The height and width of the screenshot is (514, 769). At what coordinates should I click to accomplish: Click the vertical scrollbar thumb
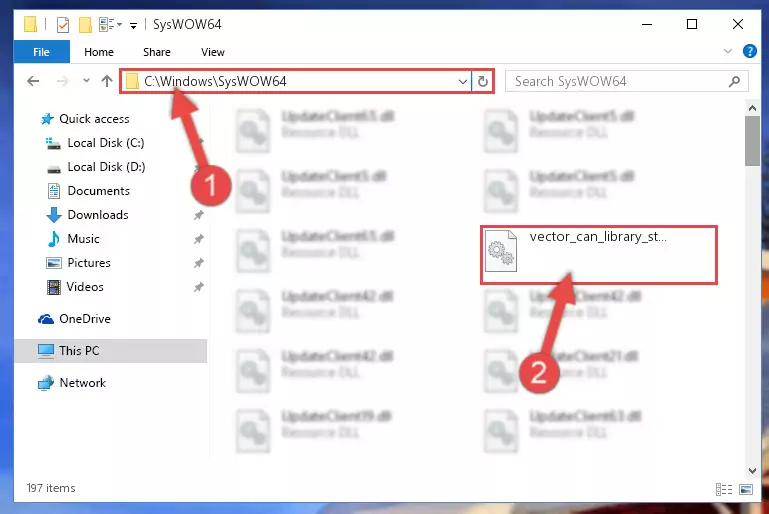tap(752, 141)
